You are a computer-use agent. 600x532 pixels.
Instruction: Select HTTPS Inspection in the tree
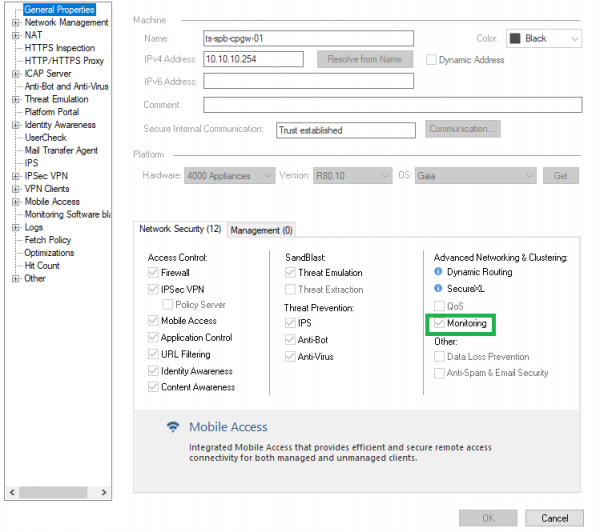pos(60,48)
